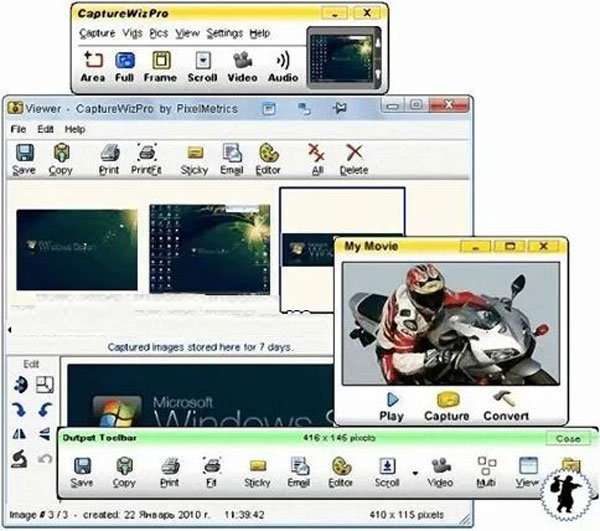Click the Video capture icon in CaptureWizPro
The image size is (600, 531).
click(242, 67)
